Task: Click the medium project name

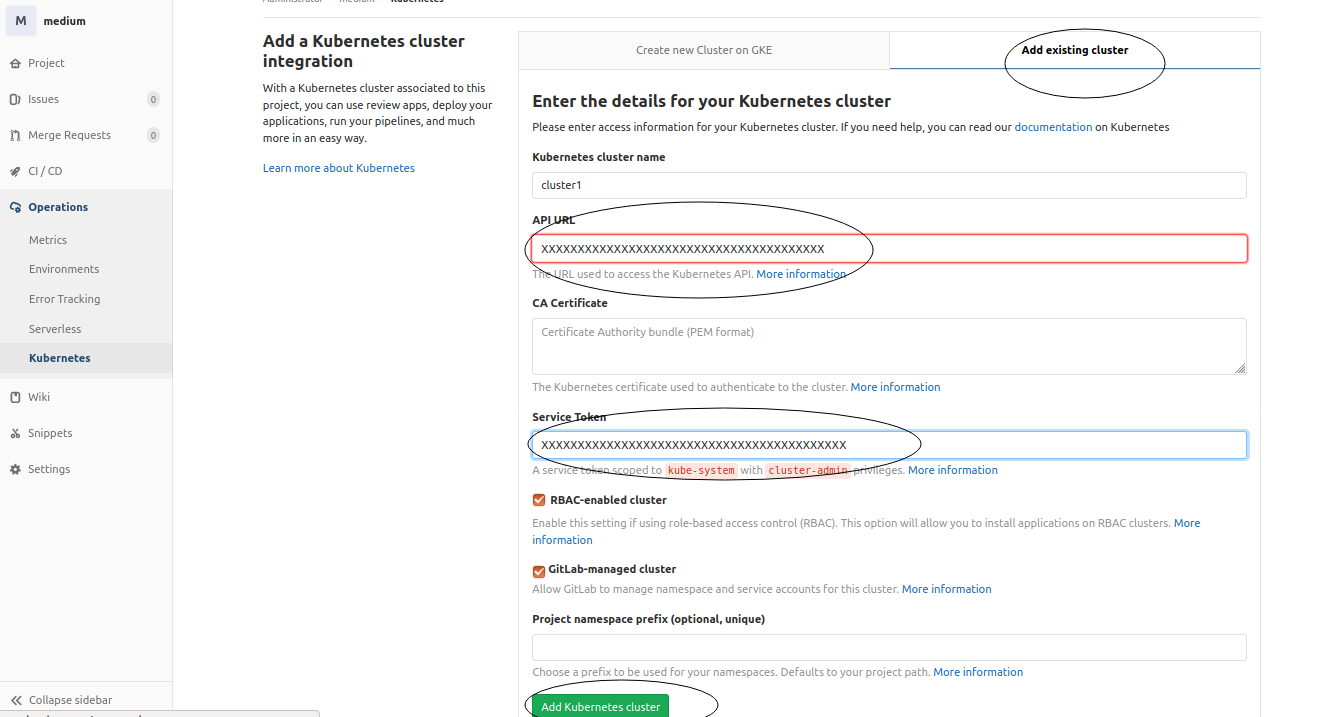Action: pos(65,21)
